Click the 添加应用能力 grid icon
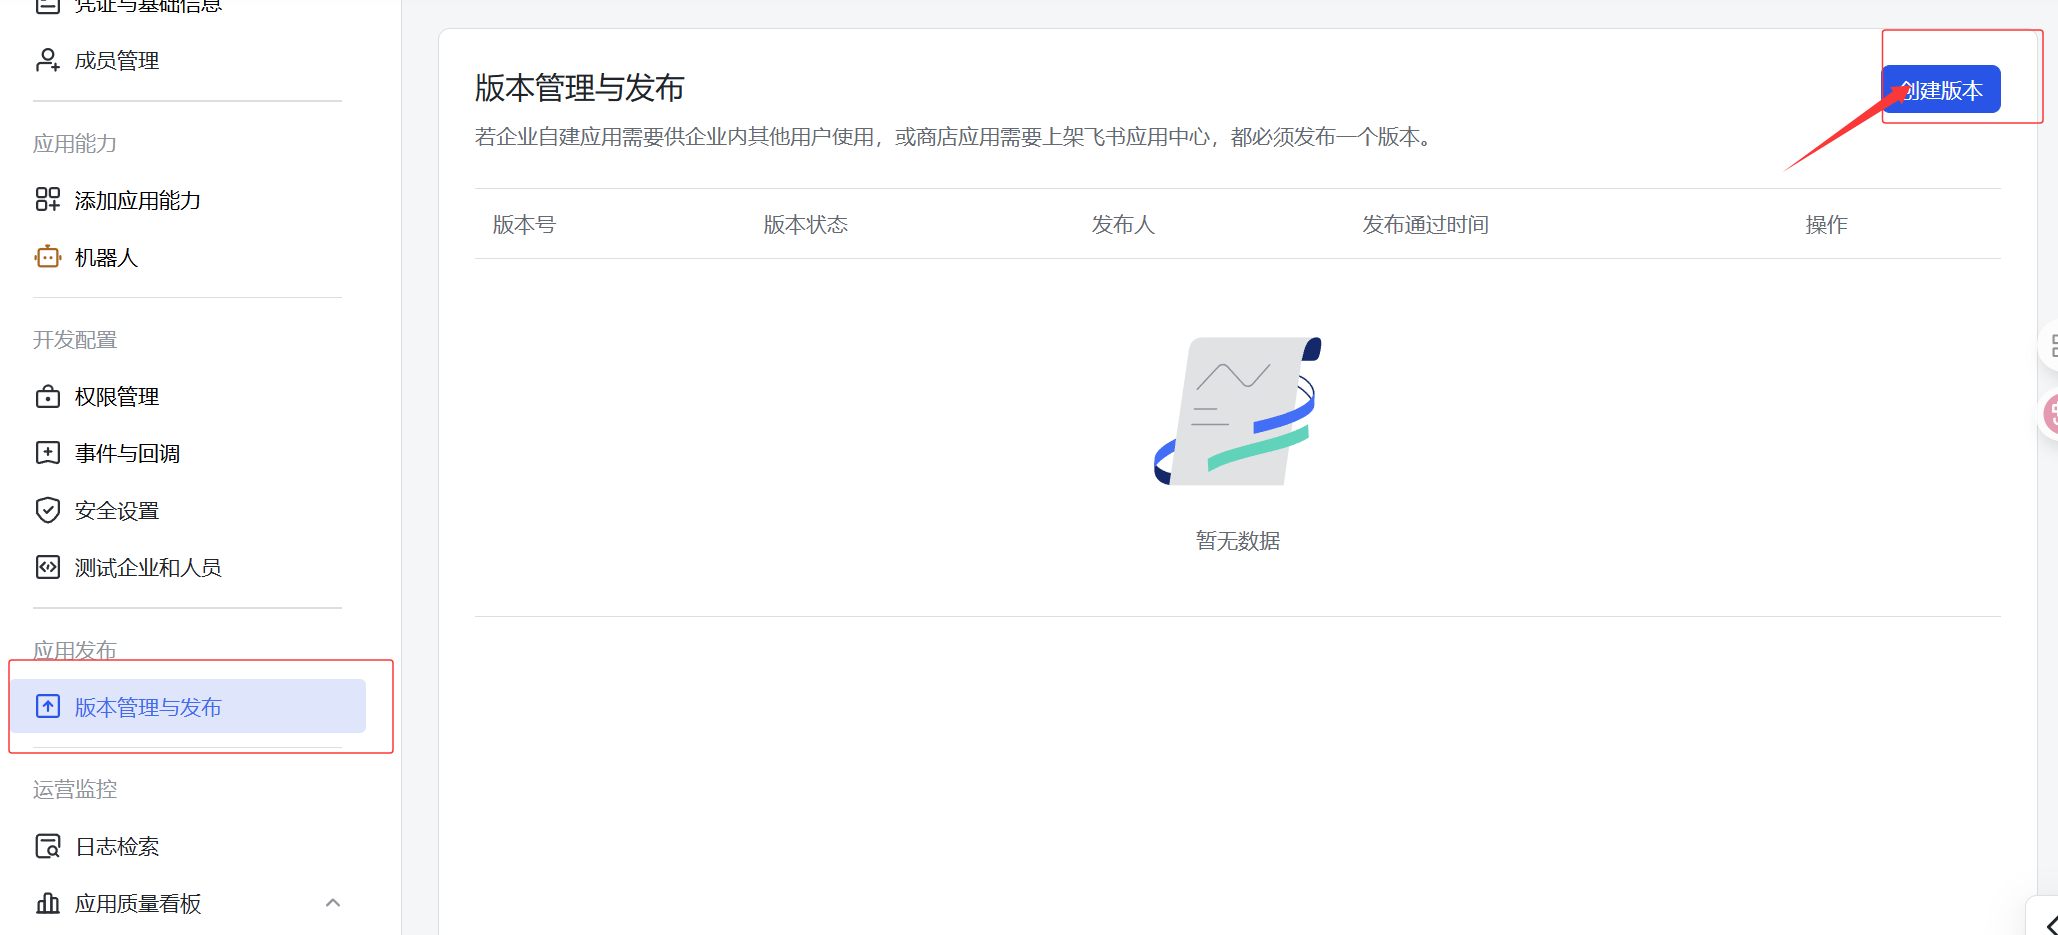The height and width of the screenshot is (935, 2058). (x=47, y=199)
